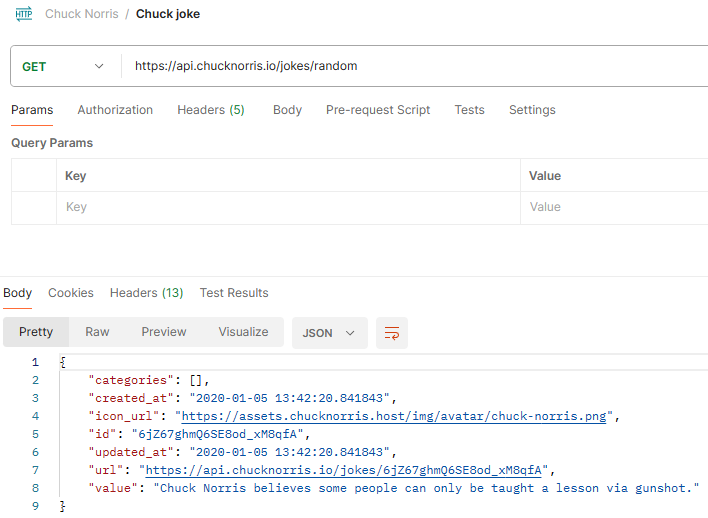
Task: Open the JSON format dropdown
Action: 330,333
